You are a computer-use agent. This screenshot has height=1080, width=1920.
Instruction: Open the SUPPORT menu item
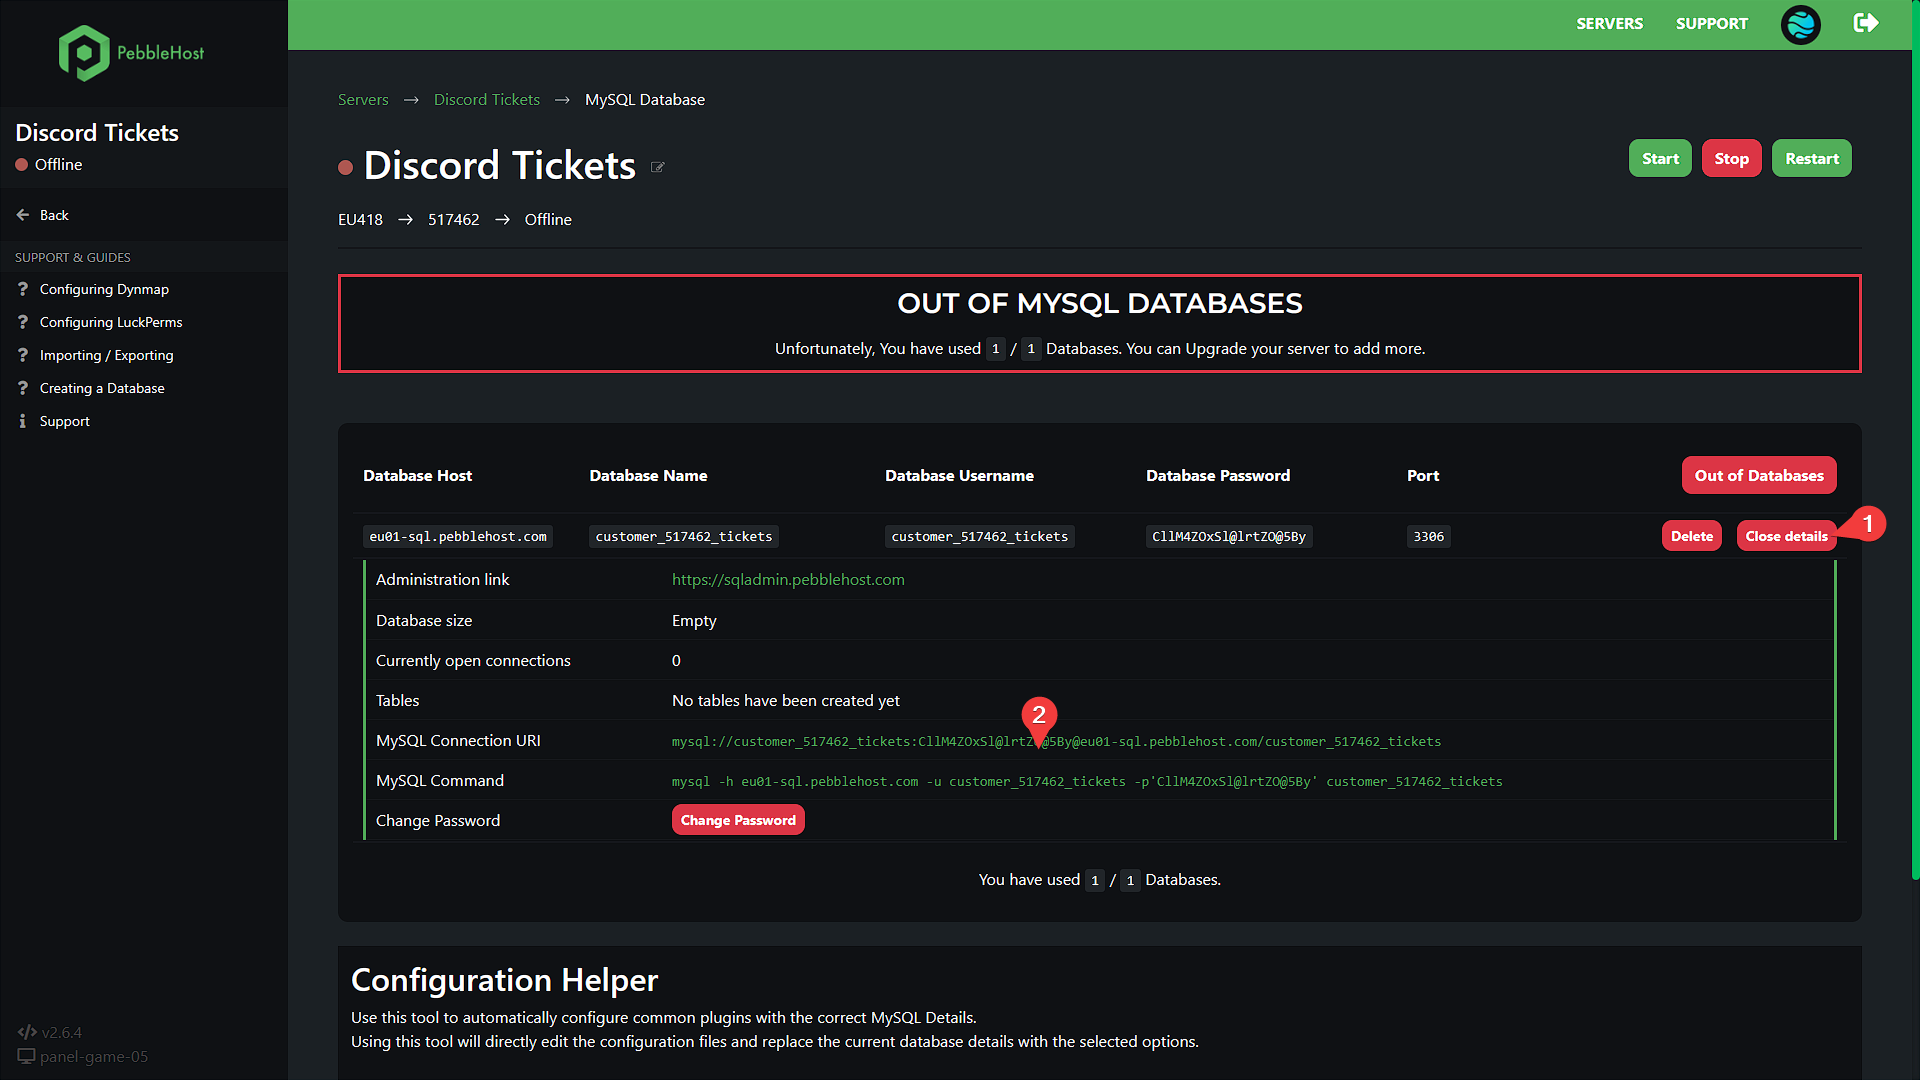click(x=1711, y=23)
